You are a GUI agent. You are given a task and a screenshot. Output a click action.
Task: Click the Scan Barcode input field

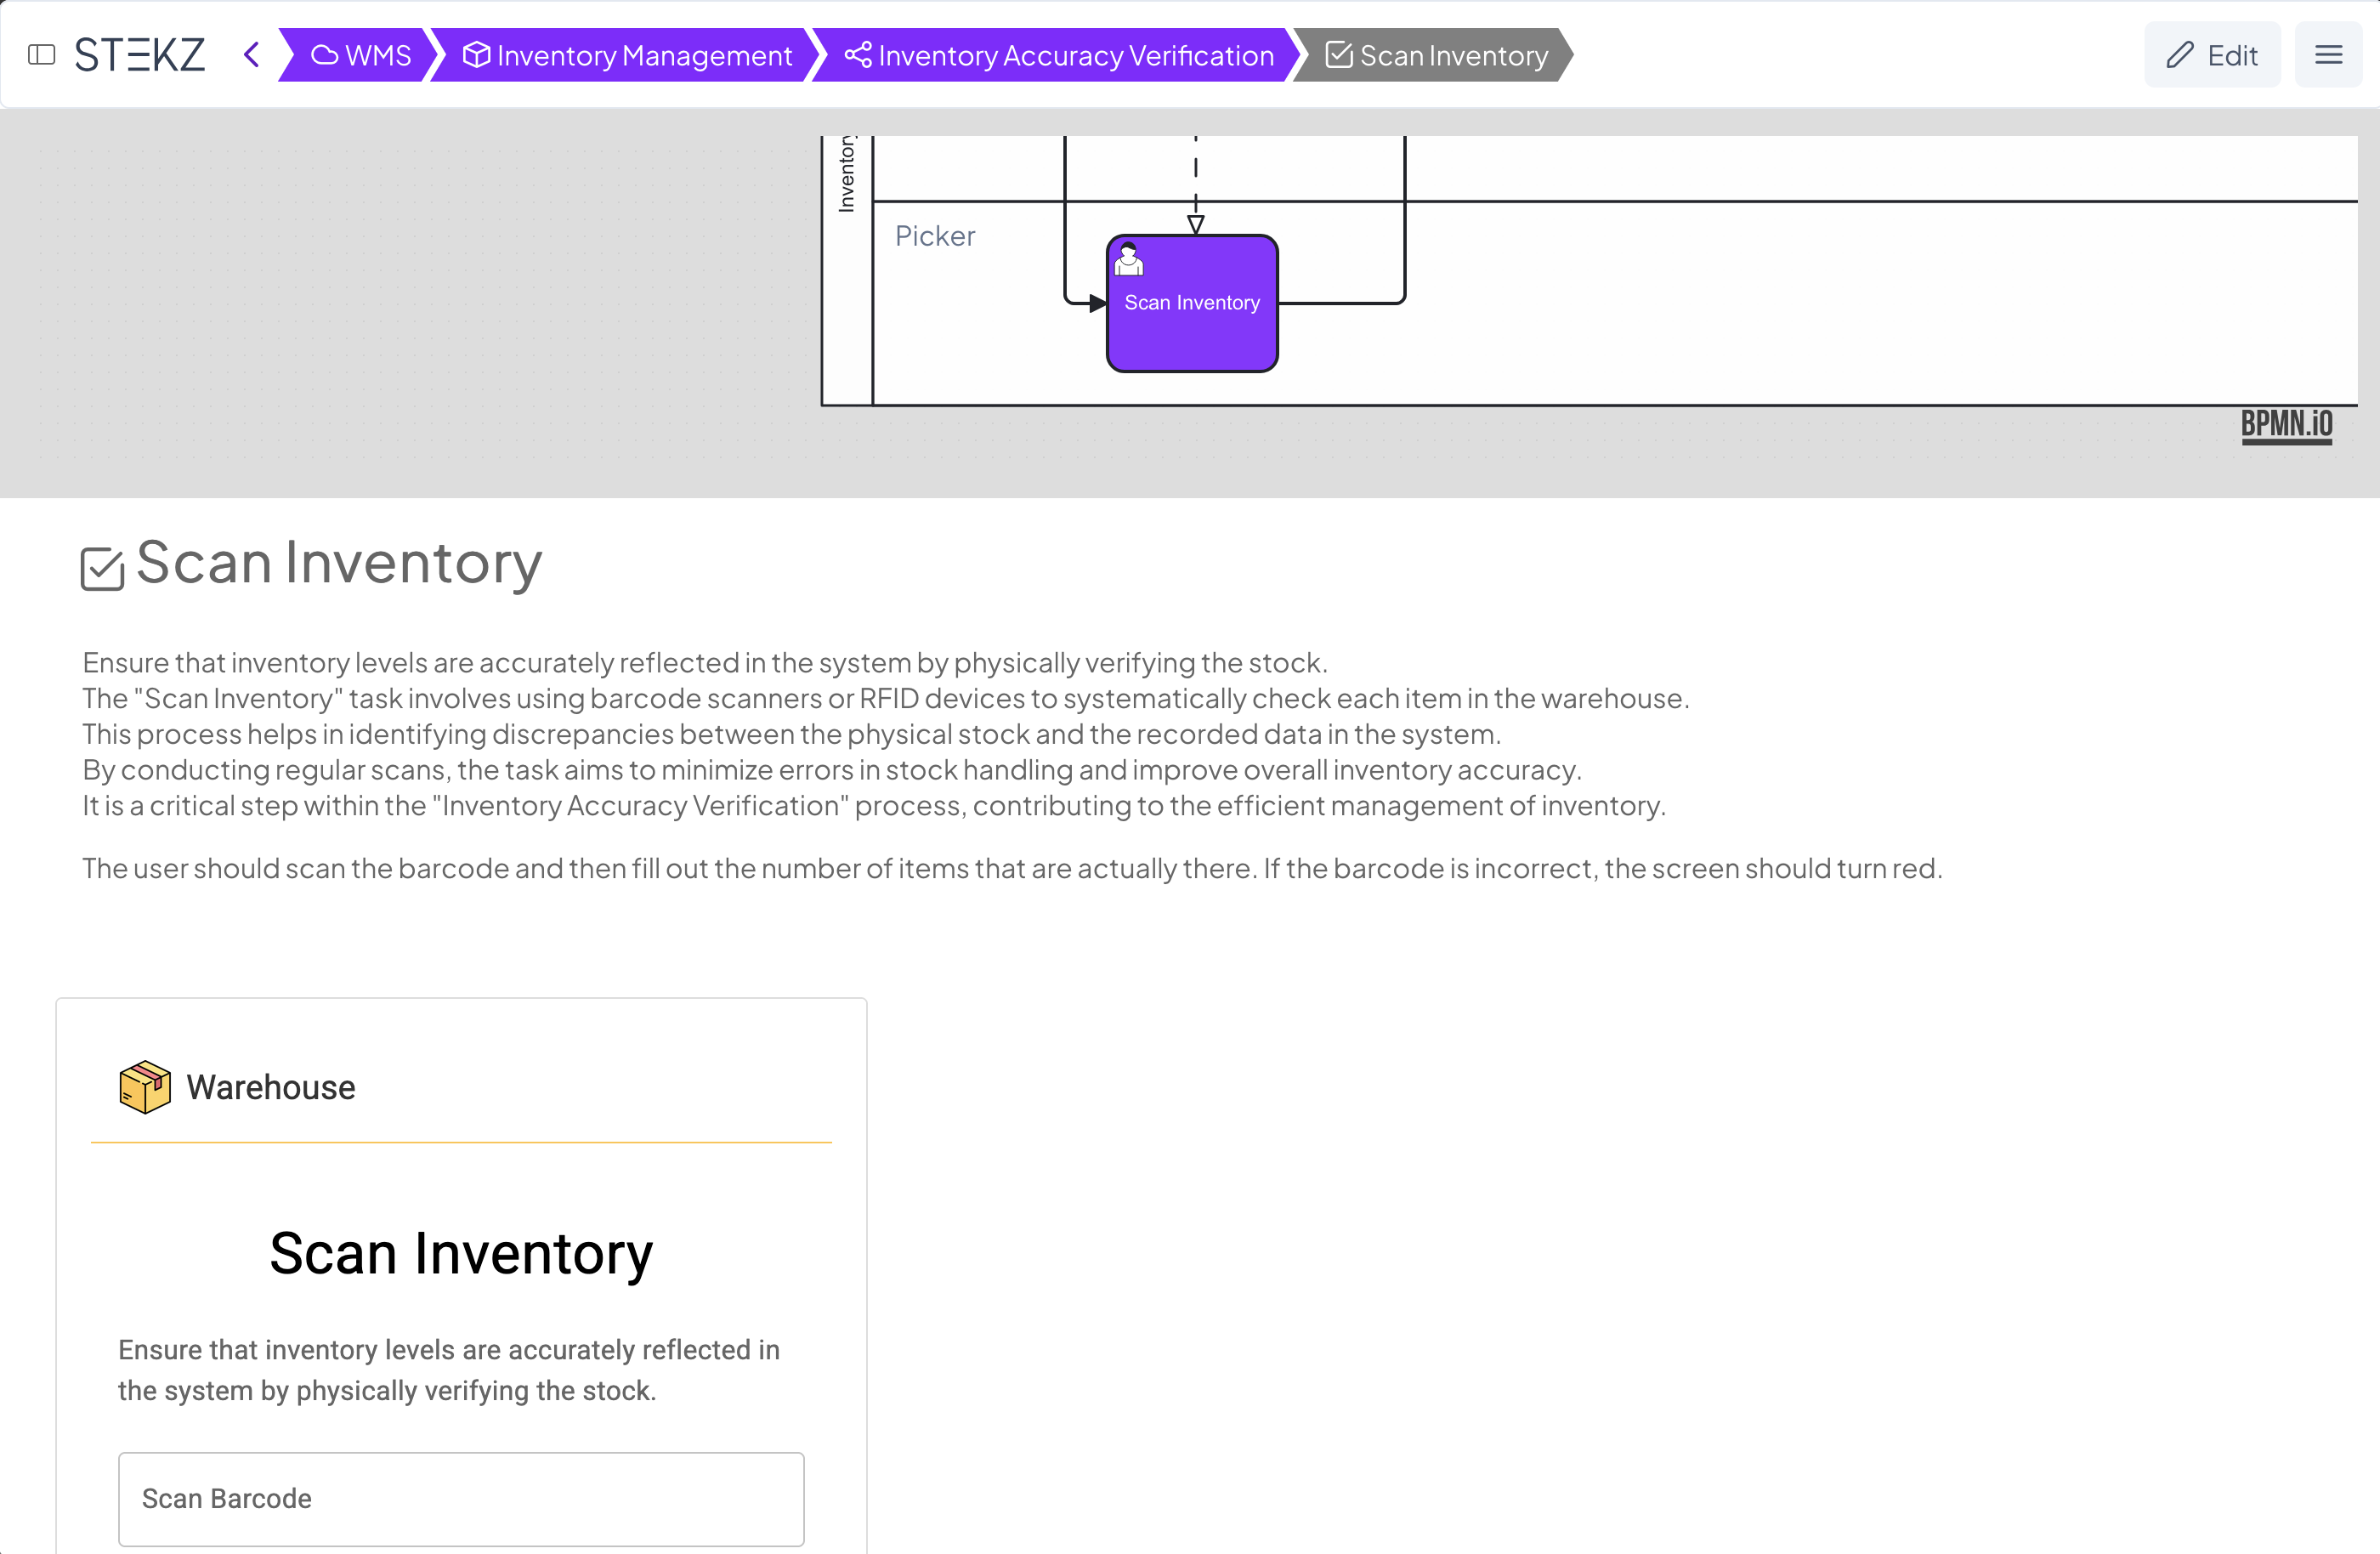point(461,1499)
